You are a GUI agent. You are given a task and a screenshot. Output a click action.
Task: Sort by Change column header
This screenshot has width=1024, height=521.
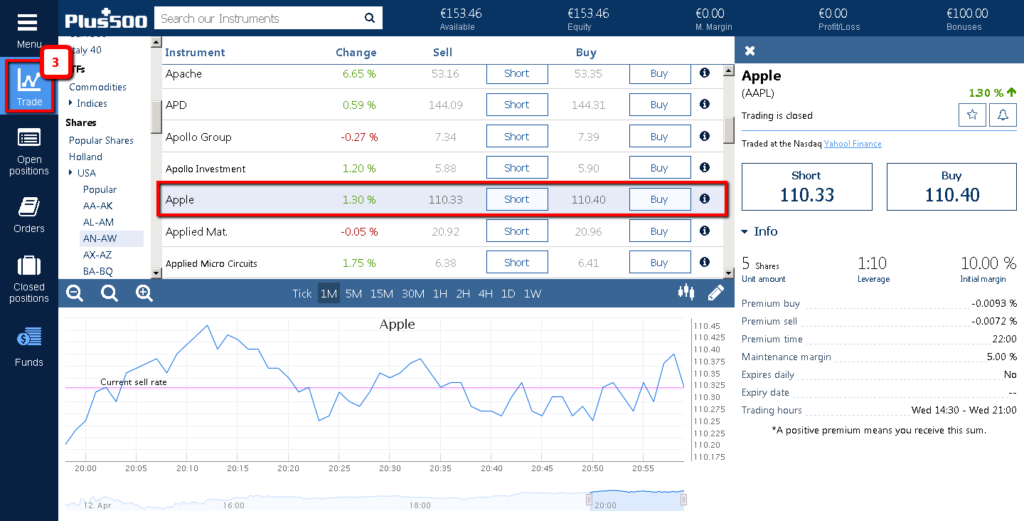(356, 53)
